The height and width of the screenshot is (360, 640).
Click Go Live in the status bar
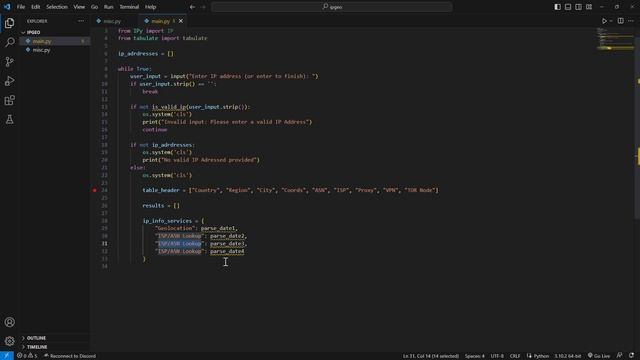[599, 356]
